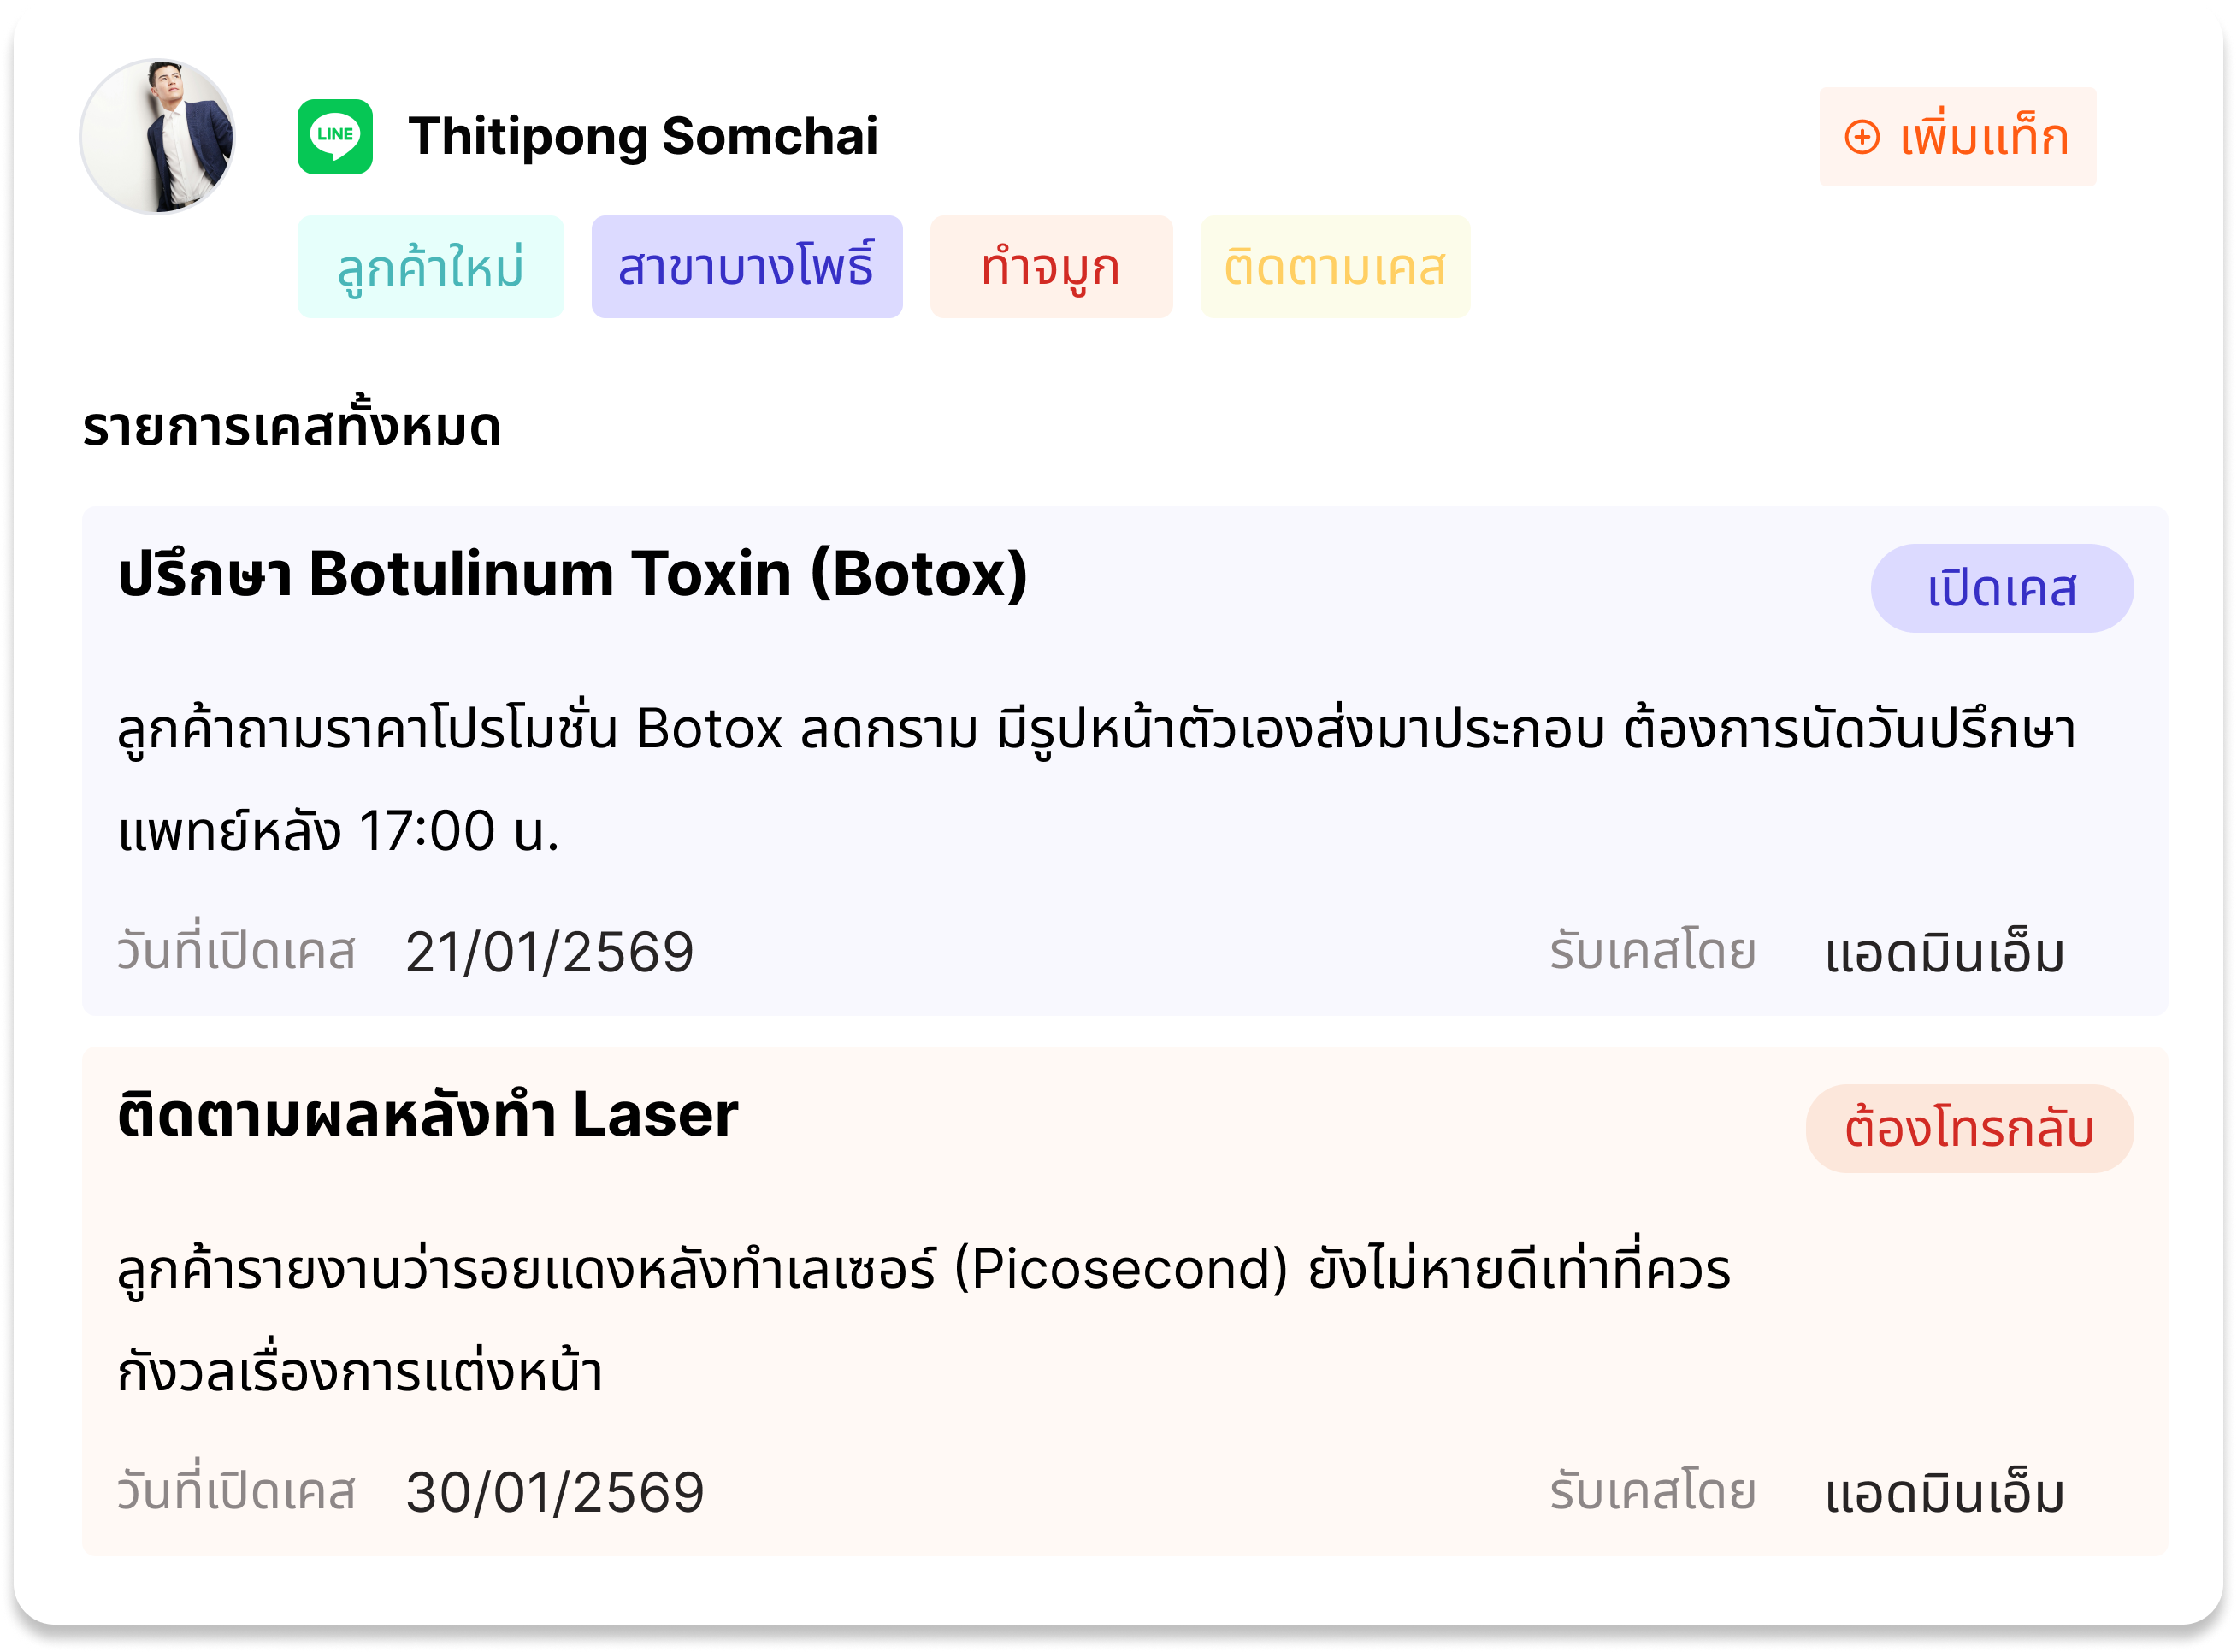Select the 30/01/2569 case open date

click(x=555, y=1492)
